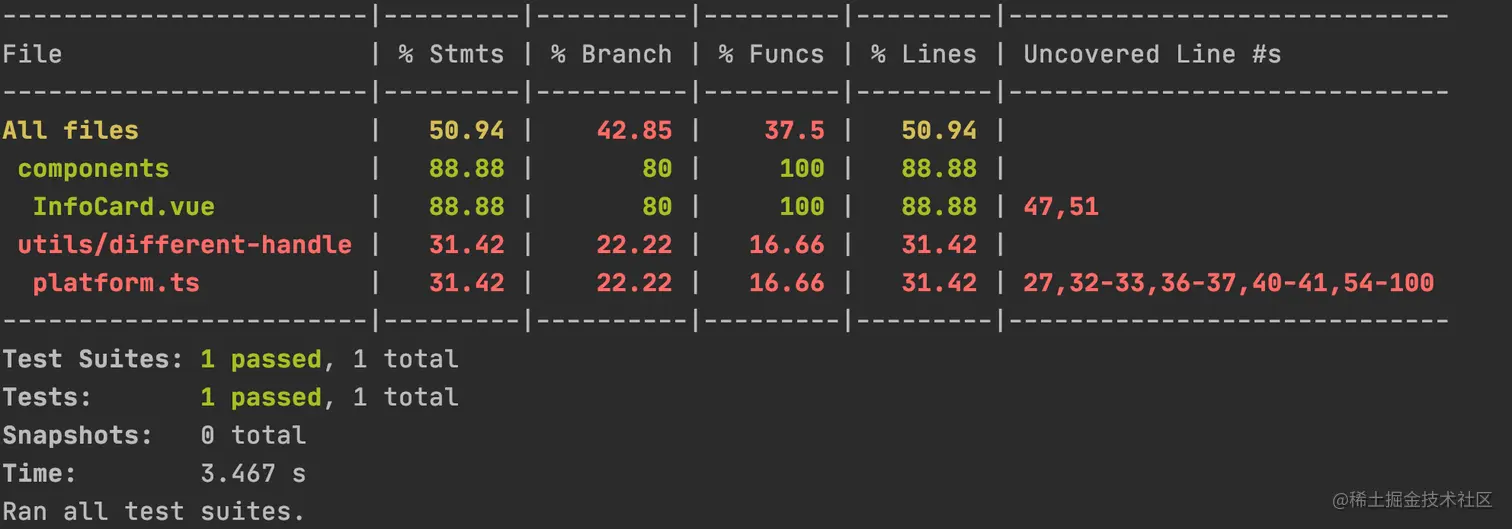Select components % Stmts value 88.88
Image resolution: width=1512 pixels, height=529 pixels.
[x=467, y=168]
